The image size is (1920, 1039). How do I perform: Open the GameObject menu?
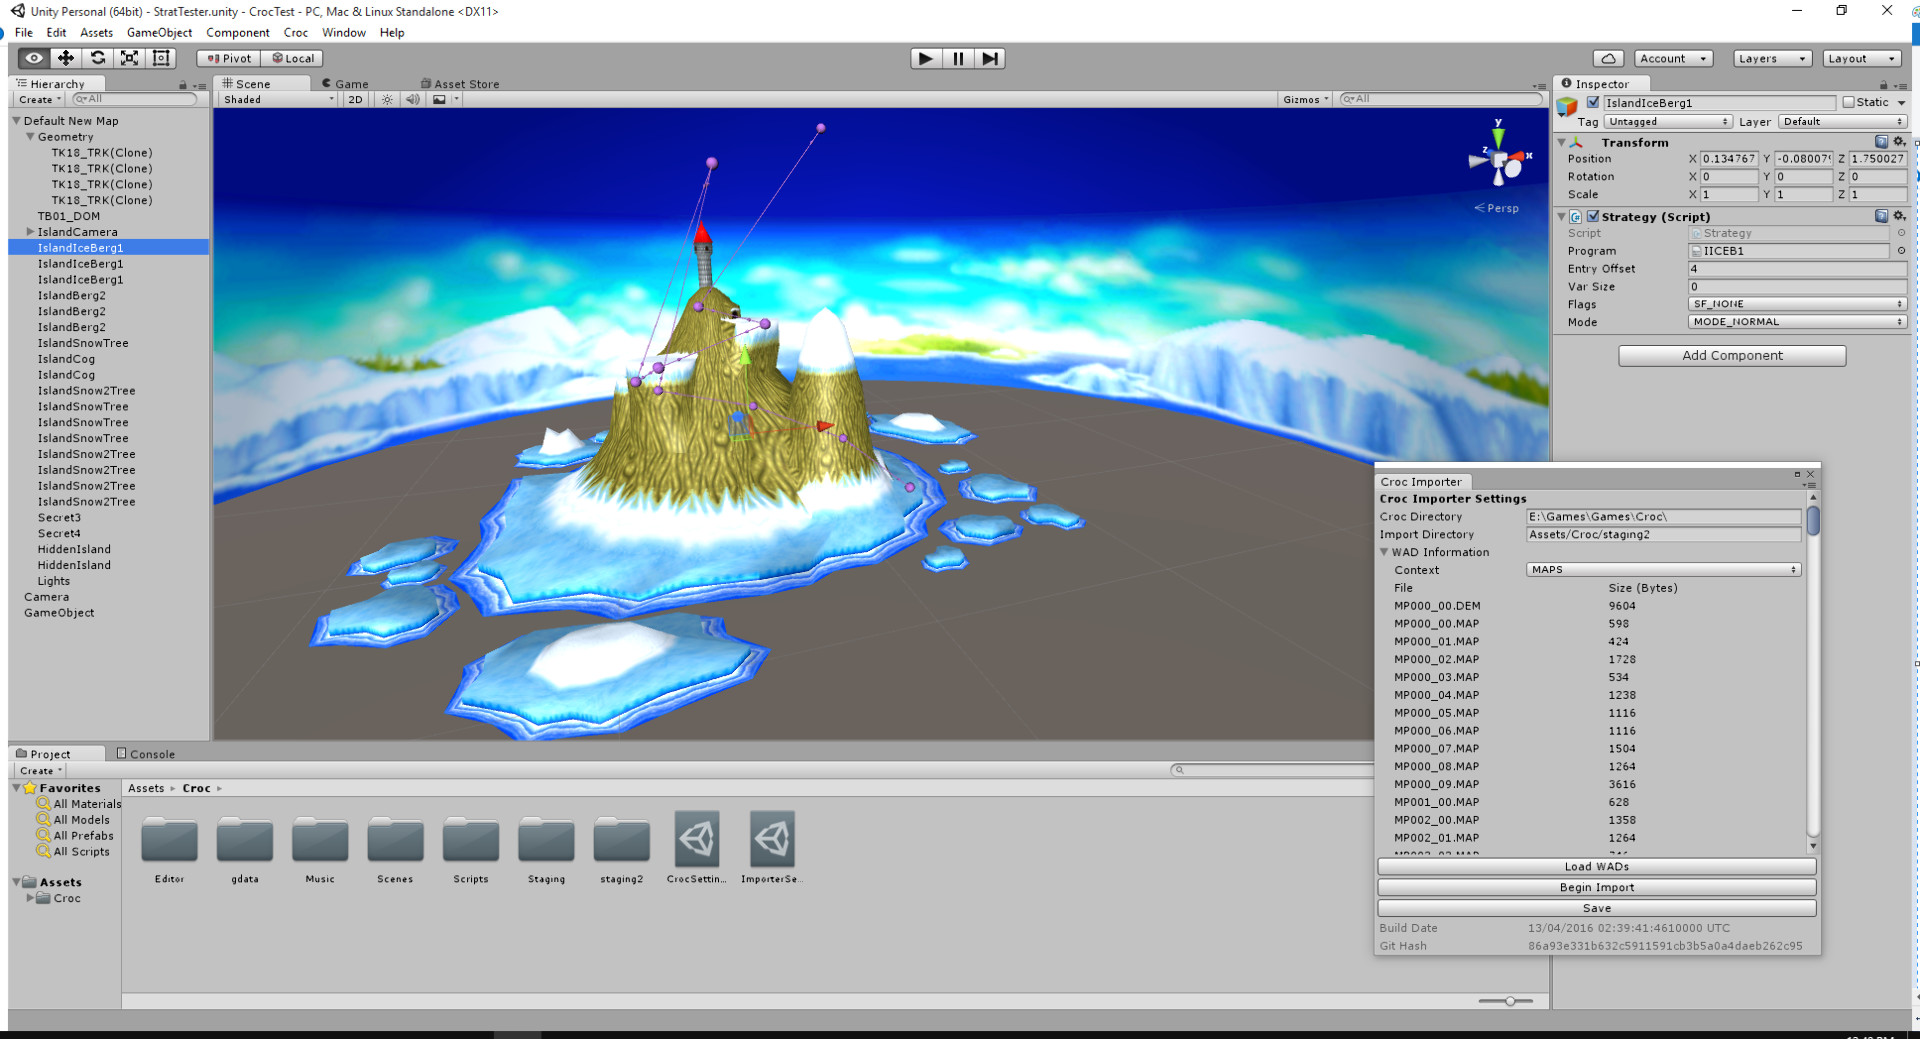click(159, 32)
